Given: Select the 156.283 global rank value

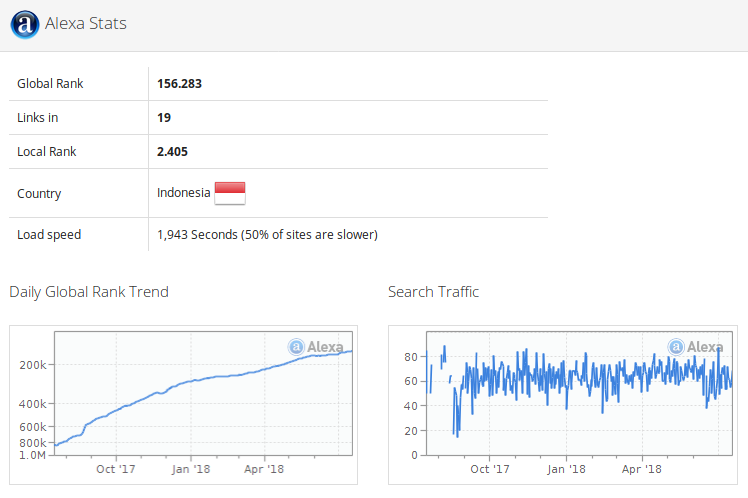Looking at the screenshot, I should pyautogui.click(x=179, y=83).
